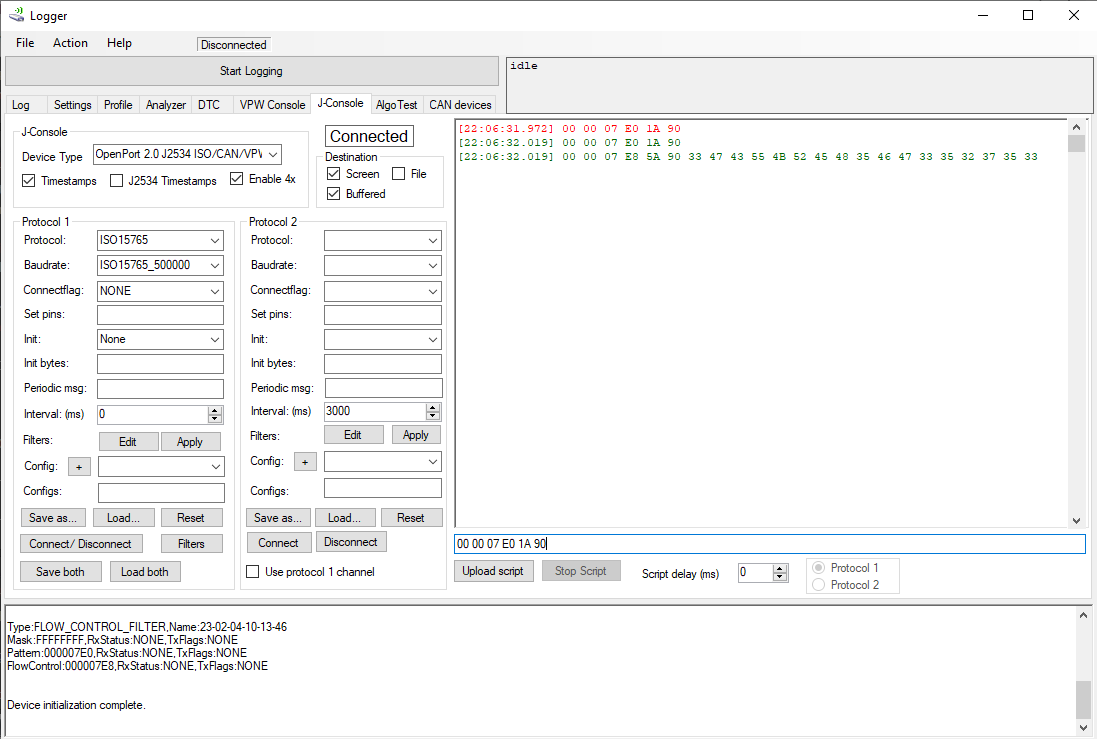
Task: Increase Protocol 1 Interval spinner value
Action: pos(215,410)
